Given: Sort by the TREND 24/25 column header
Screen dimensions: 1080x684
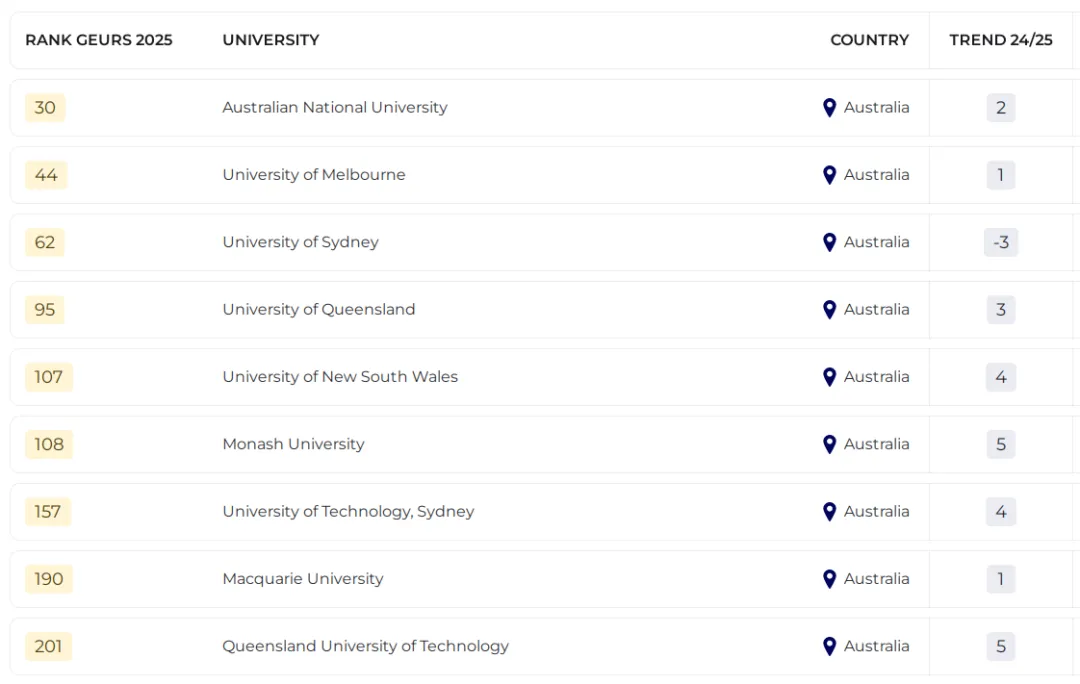Looking at the screenshot, I should click(x=1001, y=40).
